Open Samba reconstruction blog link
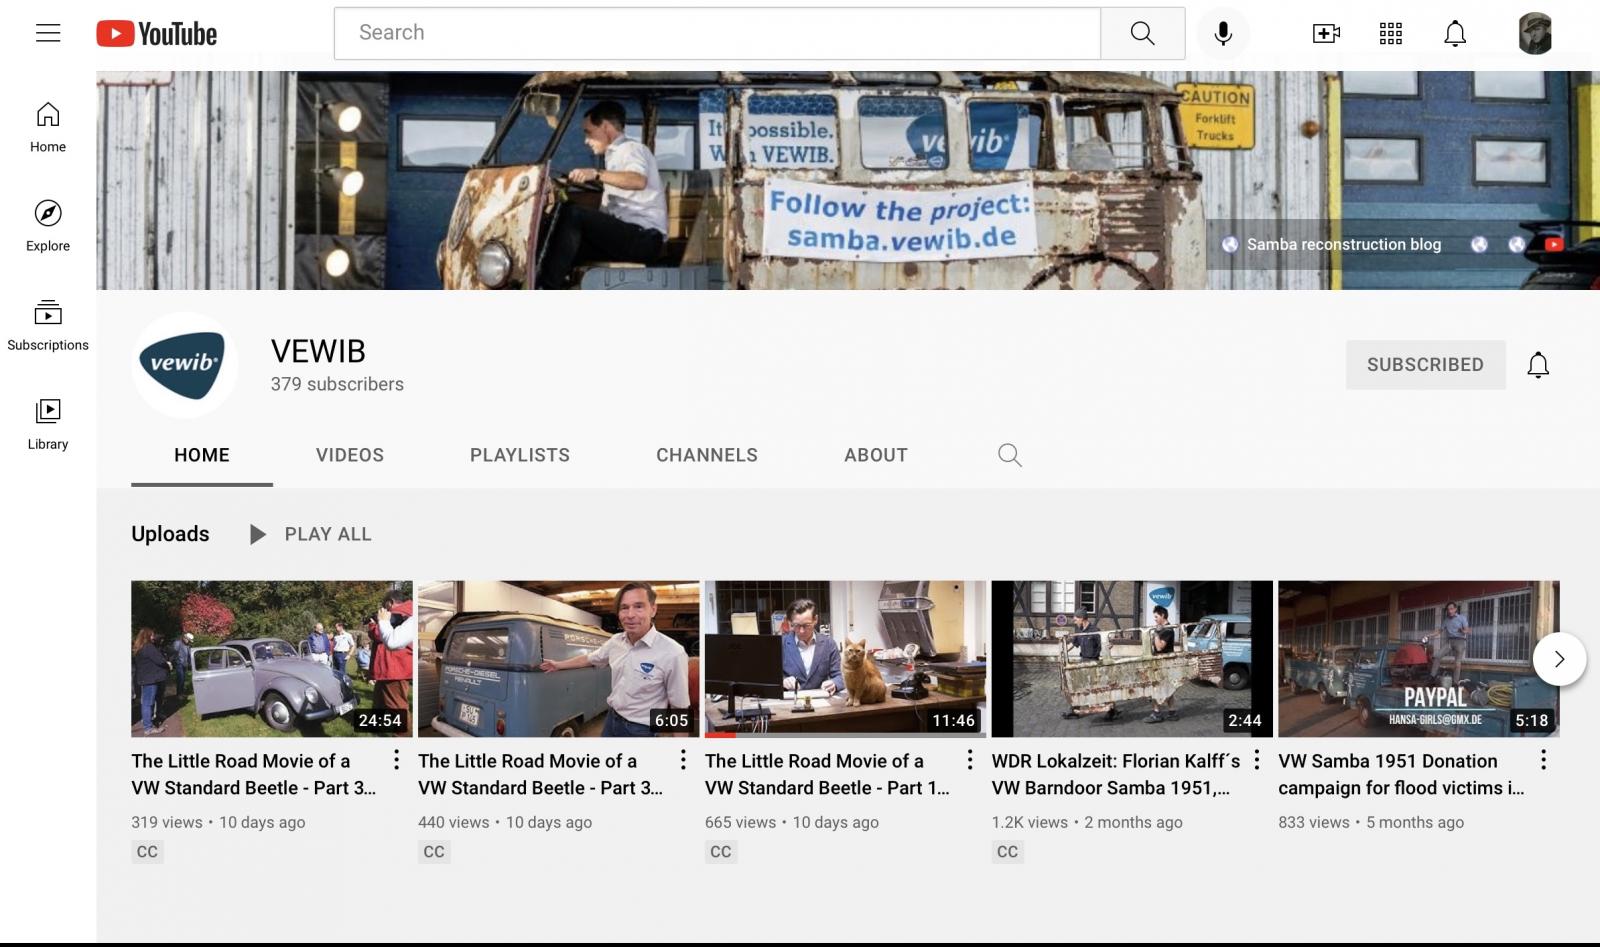Viewport: 1600px width, 947px height. coord(1331,244)
